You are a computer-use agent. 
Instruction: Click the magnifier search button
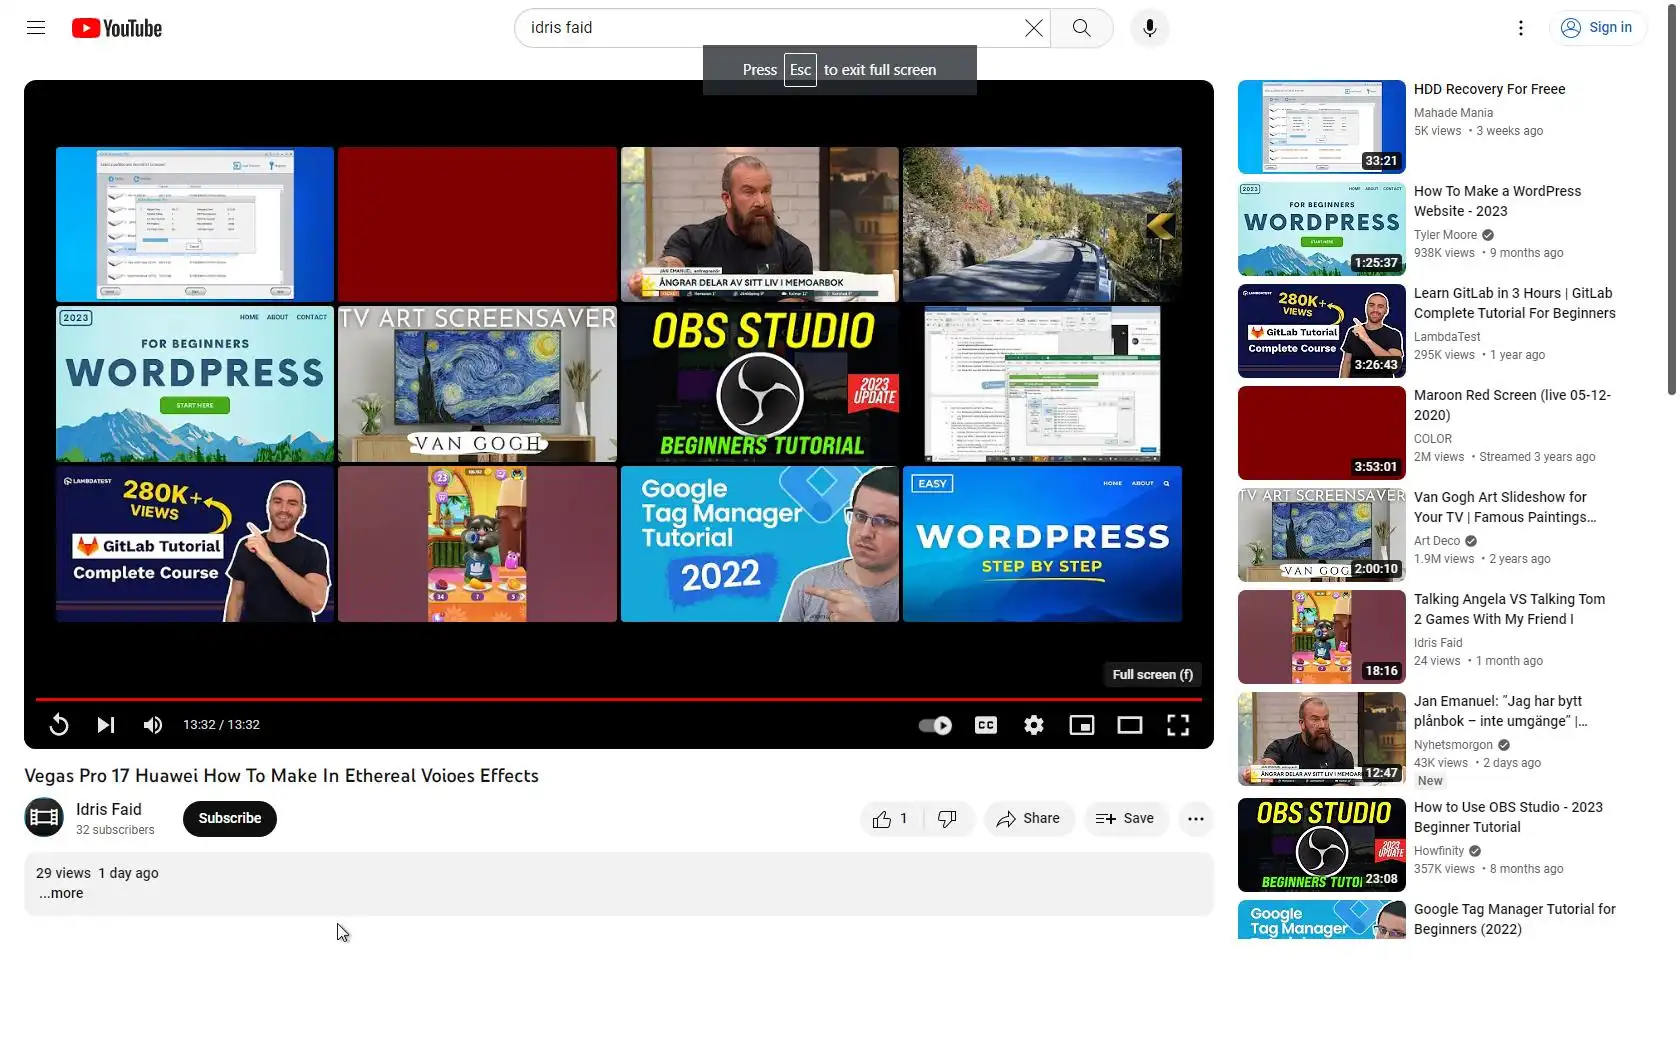pyautogui.click(x=1082, y=28)
